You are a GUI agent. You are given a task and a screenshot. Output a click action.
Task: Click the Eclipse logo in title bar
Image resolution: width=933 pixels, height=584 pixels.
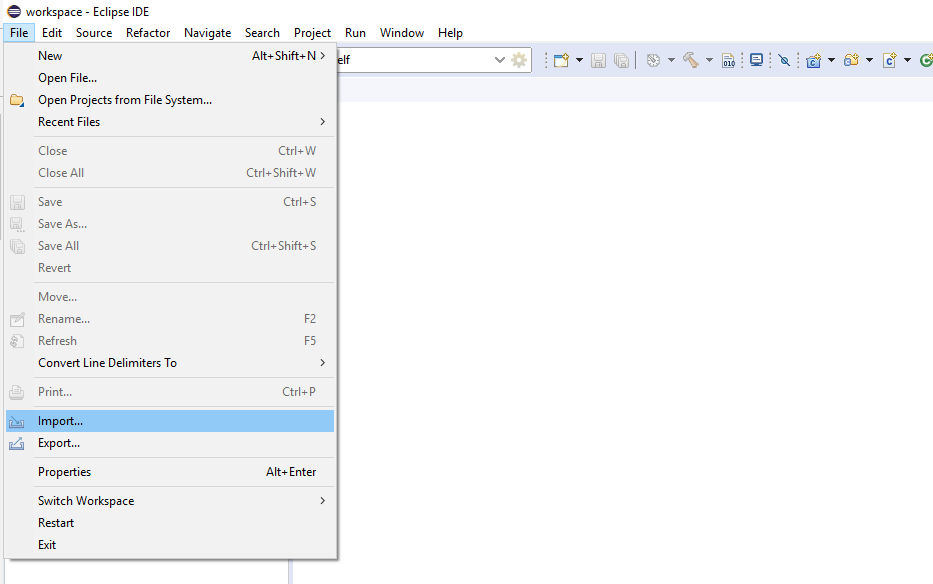pos(14,12)
